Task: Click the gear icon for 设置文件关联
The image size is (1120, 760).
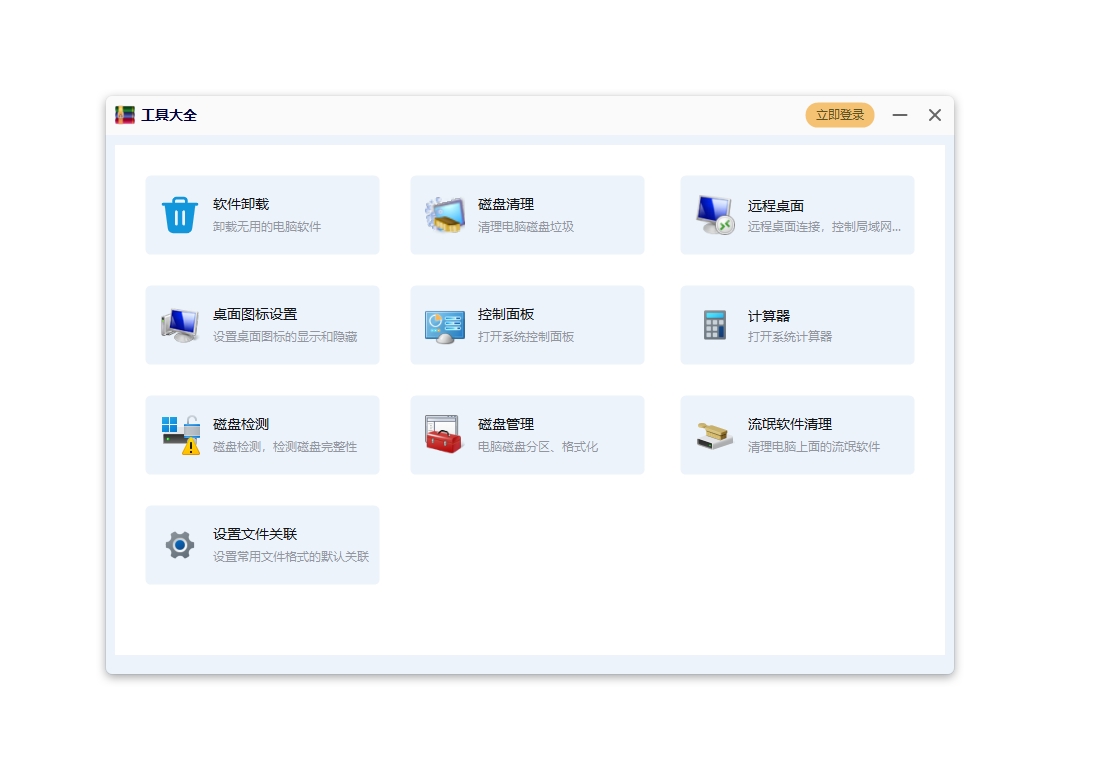Action: click(x=179, y=545)
